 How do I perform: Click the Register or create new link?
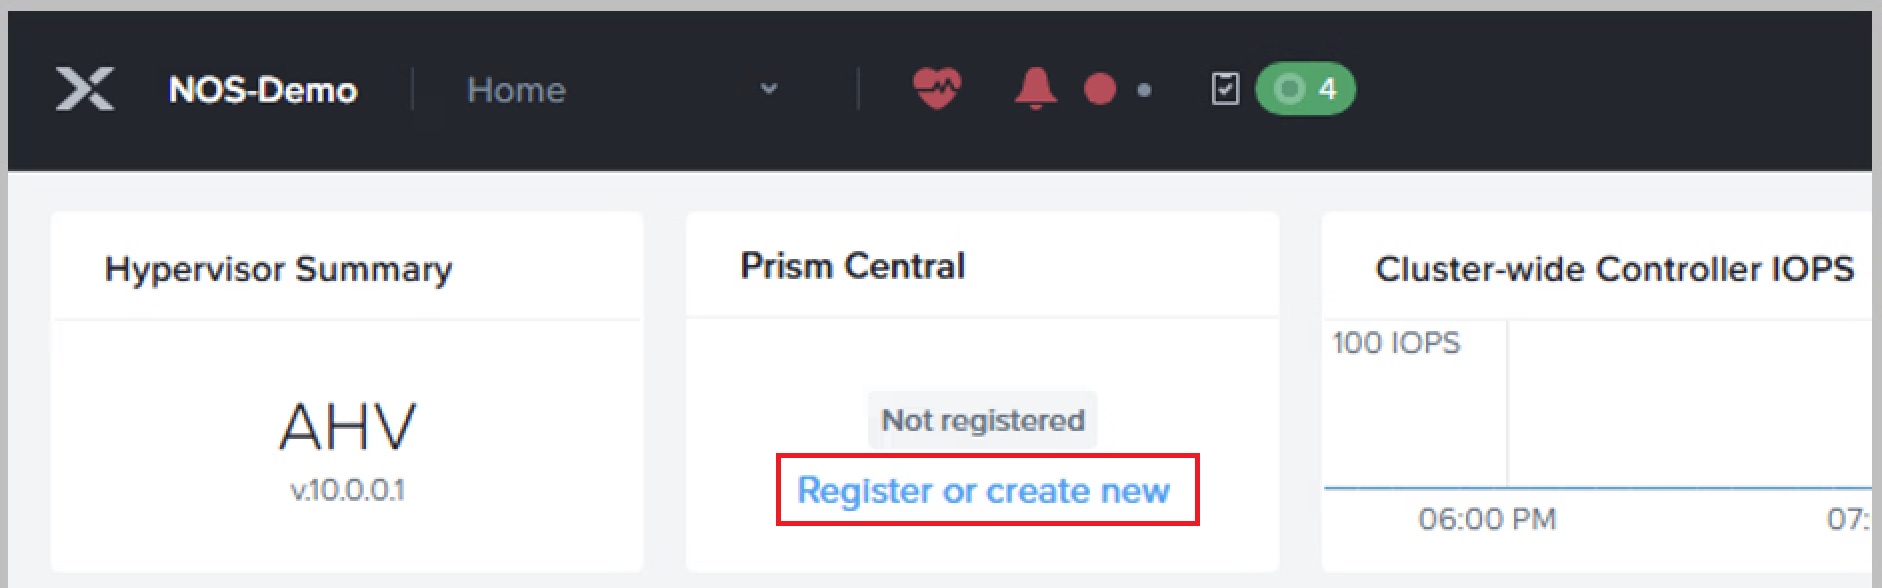click(x=983, y=491)
